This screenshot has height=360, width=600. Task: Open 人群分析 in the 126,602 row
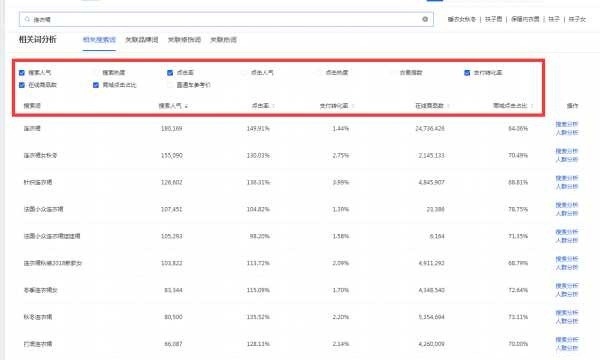pyautogui.click(x=567, y=186)
